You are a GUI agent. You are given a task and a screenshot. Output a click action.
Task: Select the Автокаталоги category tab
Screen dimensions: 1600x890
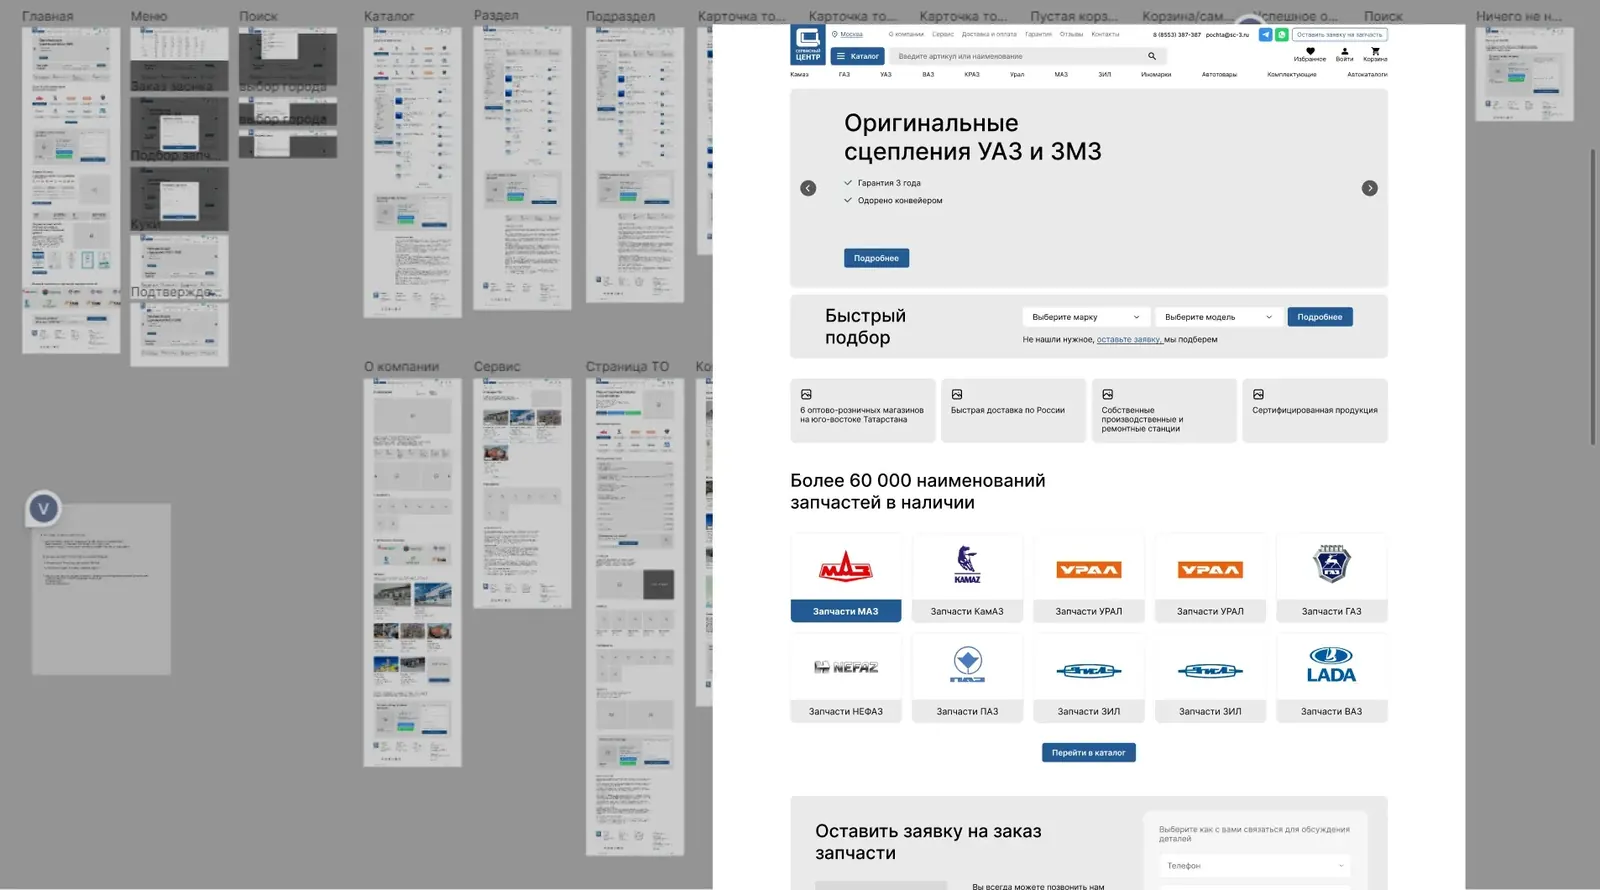pyautogui.click(x=1367, y=74)
